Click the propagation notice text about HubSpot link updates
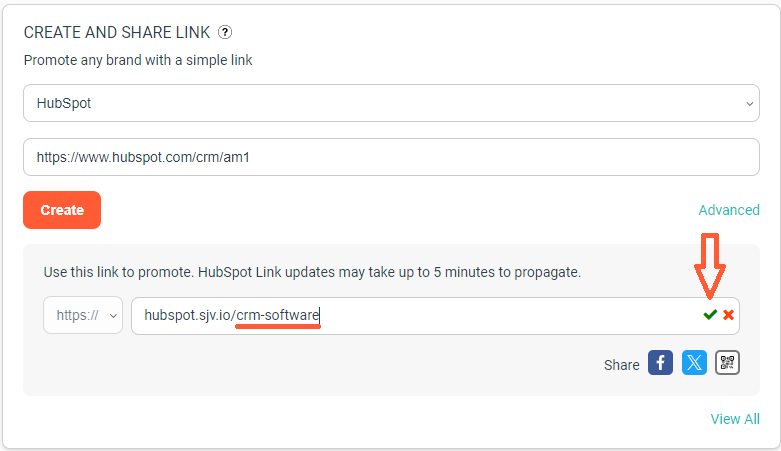Screen dimensions: 781x451 pyautogui.click(x=312, y=272)
